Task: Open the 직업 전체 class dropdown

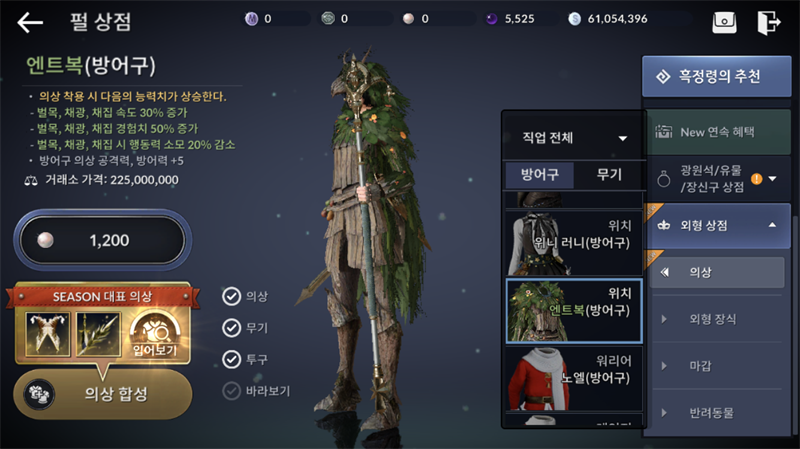Action: point(573,138)
